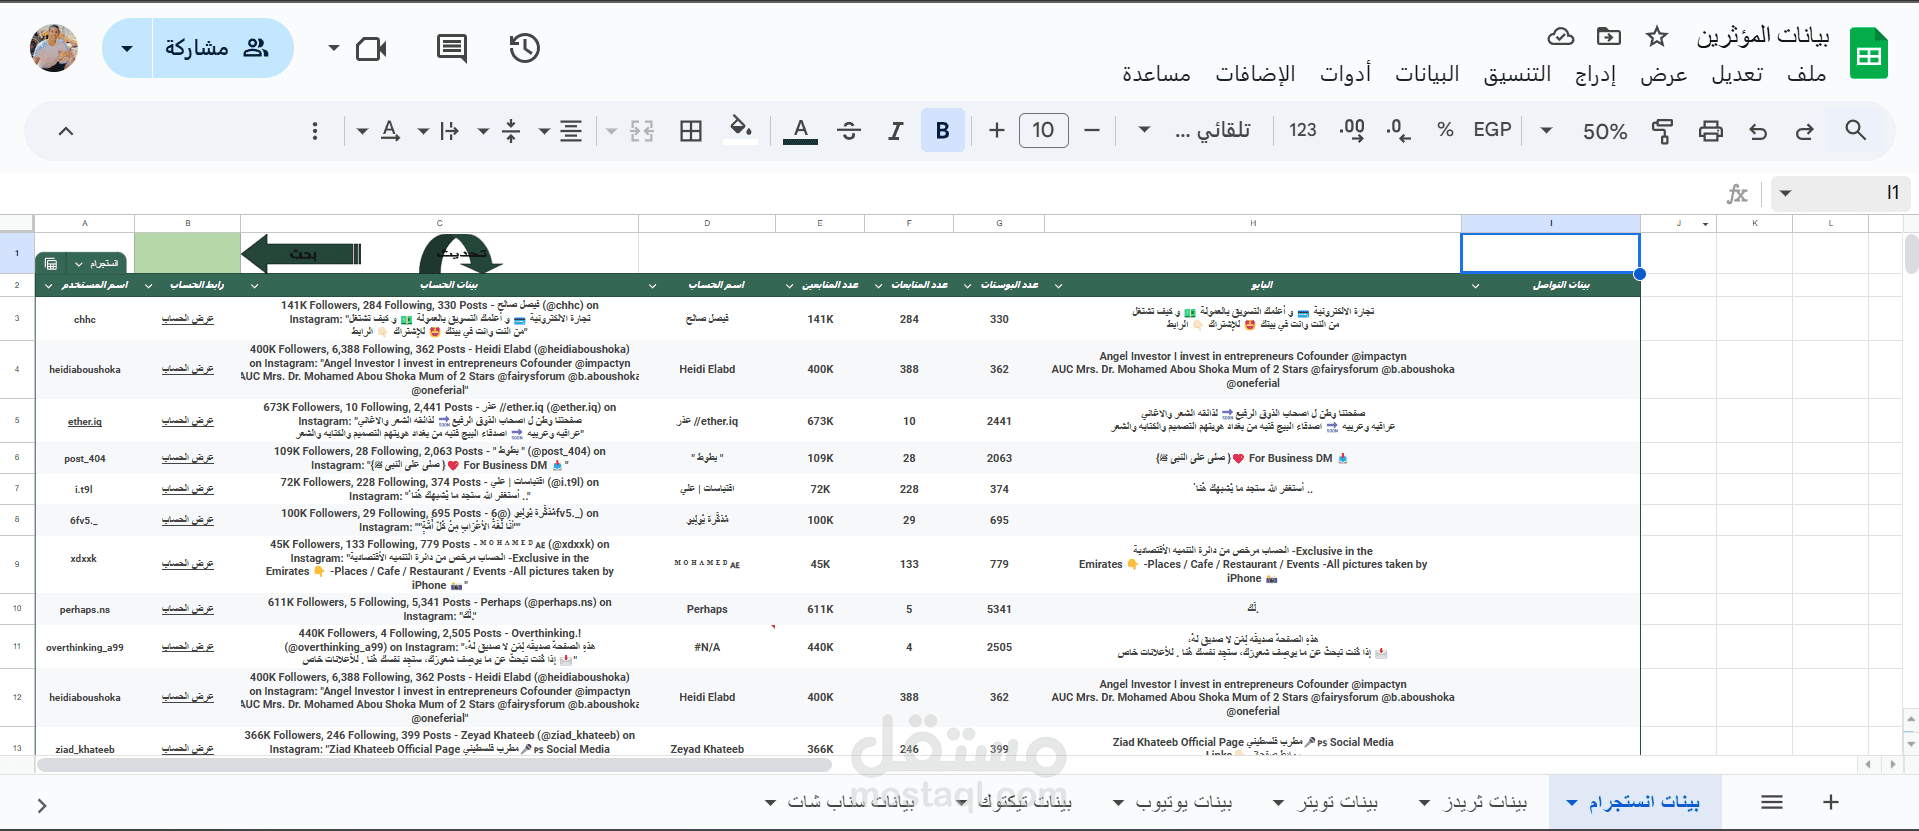1919x831 pixels.
Task: Show all sheets list icon
Action: click(x=1772, y=802)
